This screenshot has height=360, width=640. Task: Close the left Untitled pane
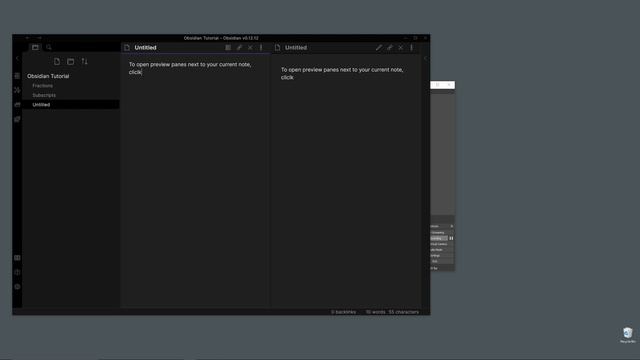point(250,47)
